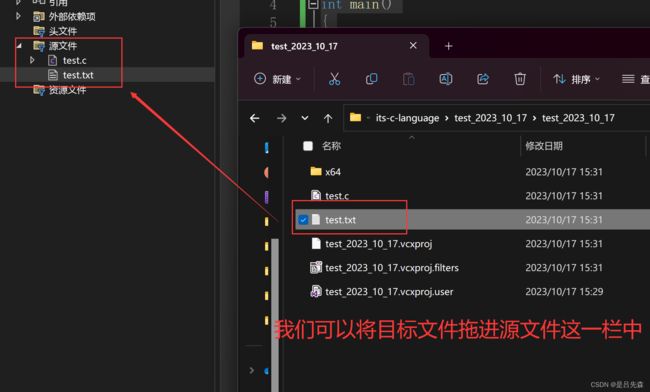This screenshot has height=392, width=650.
Task: Select 源文件 folder in Solution Explorer
Action: click(x=63, y=46)
